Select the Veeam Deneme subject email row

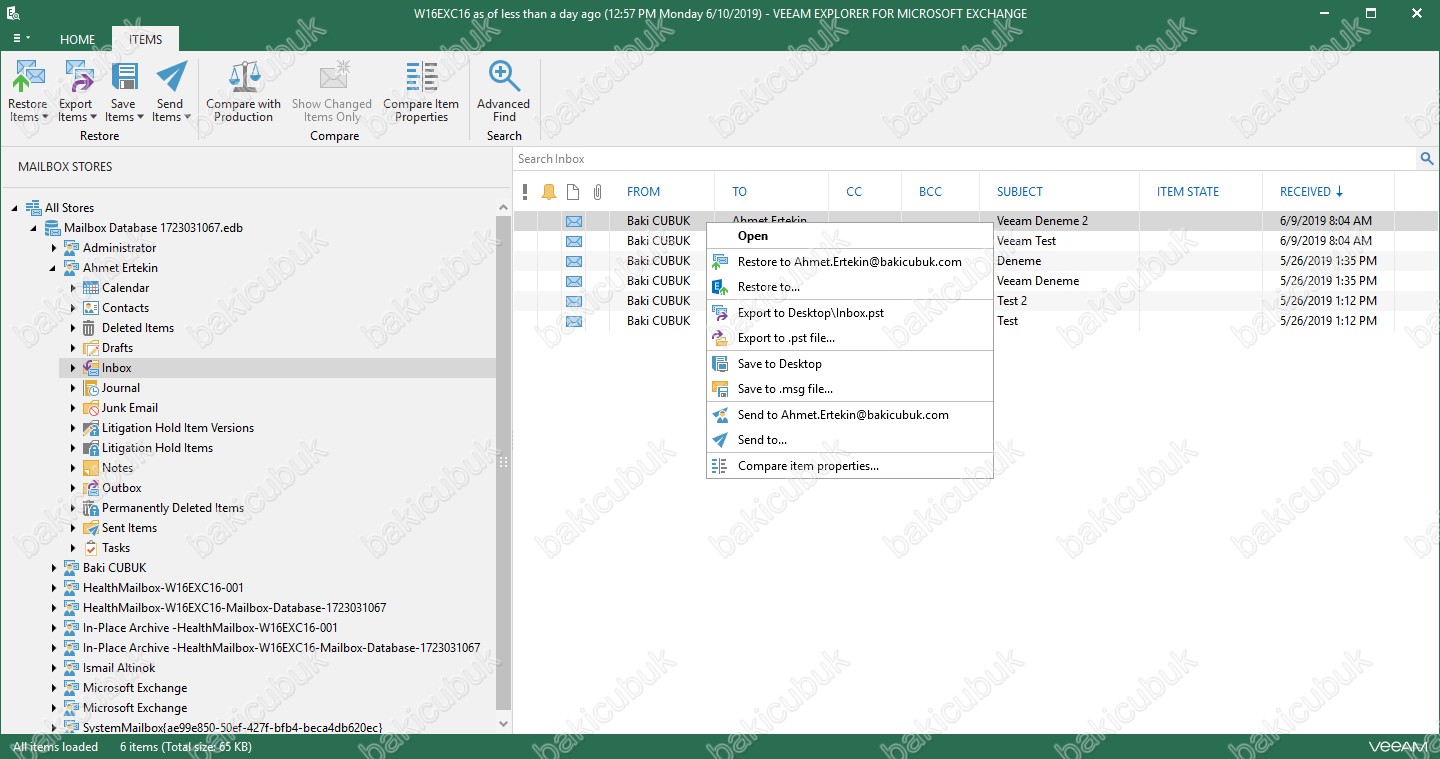coord(976,281)
